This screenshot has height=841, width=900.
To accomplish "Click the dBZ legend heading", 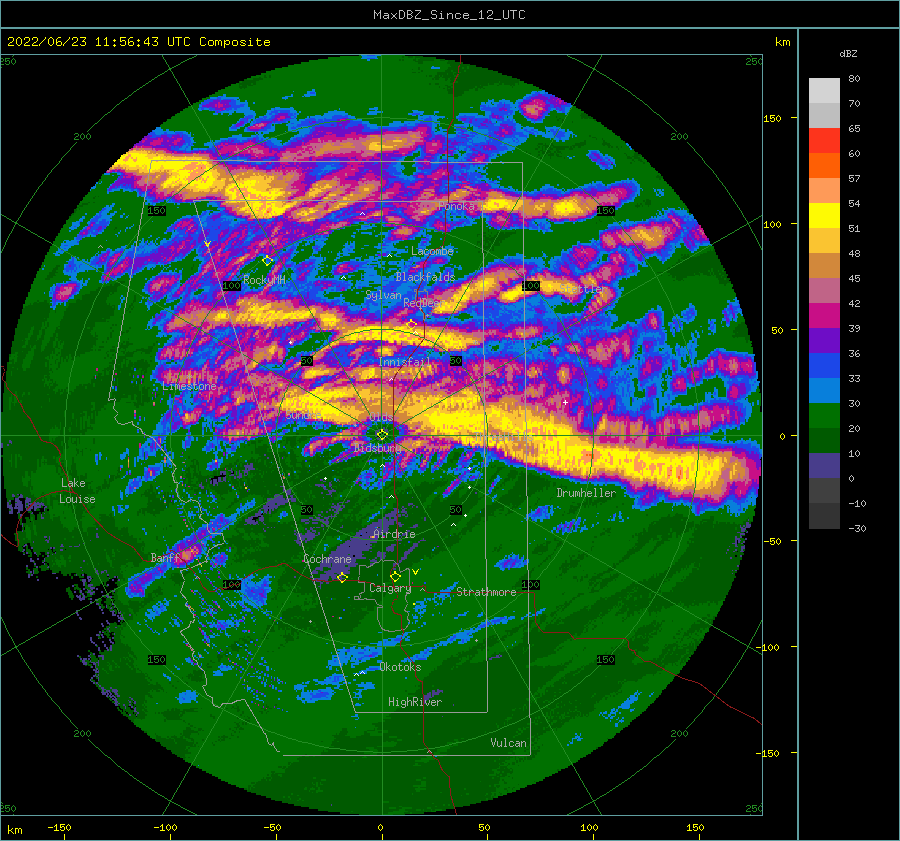I will 848,54.
